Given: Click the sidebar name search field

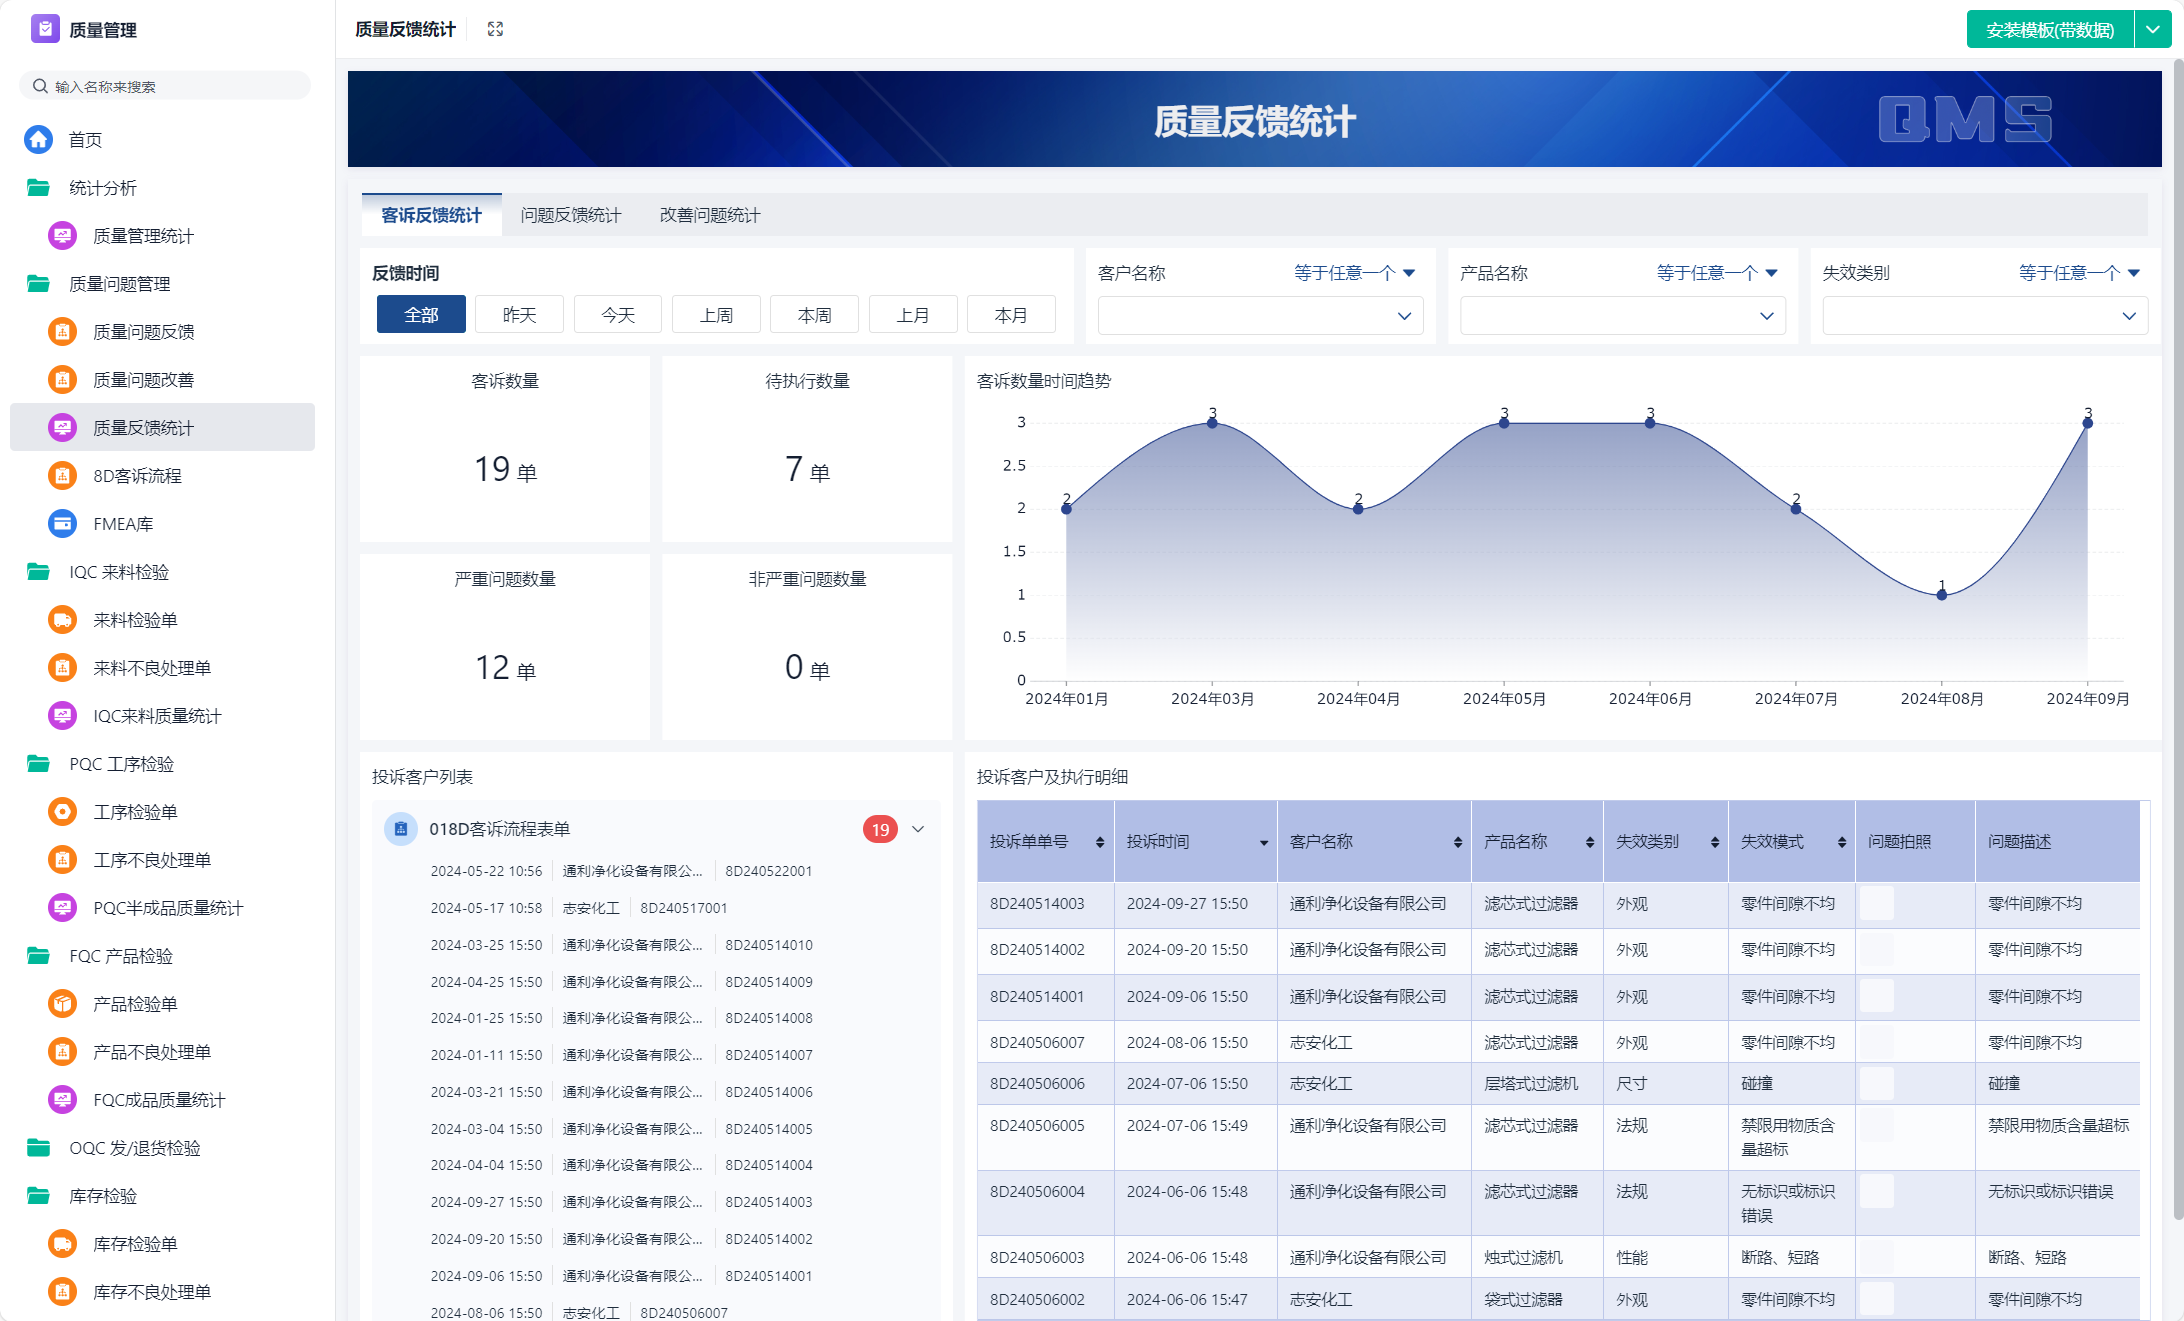Looking at the screenshot, I should 165,86.
